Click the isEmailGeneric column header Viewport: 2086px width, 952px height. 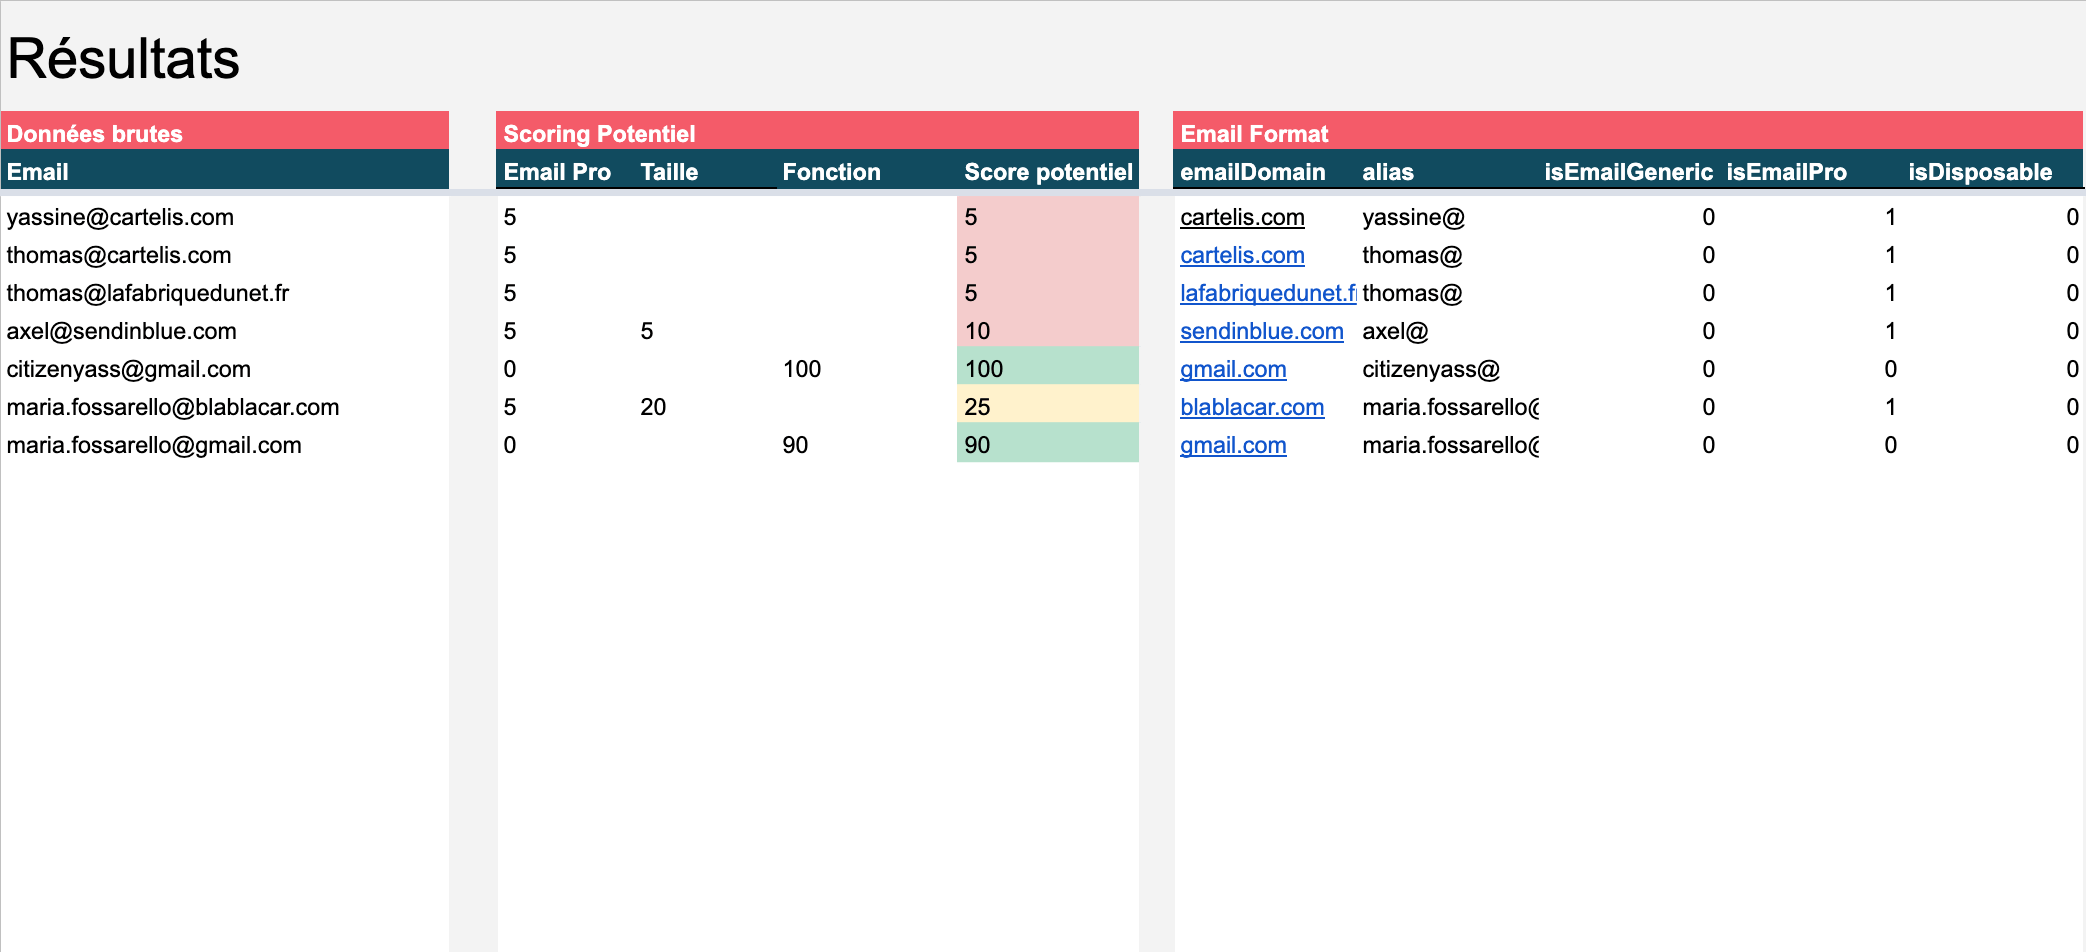click(1628, 172)
